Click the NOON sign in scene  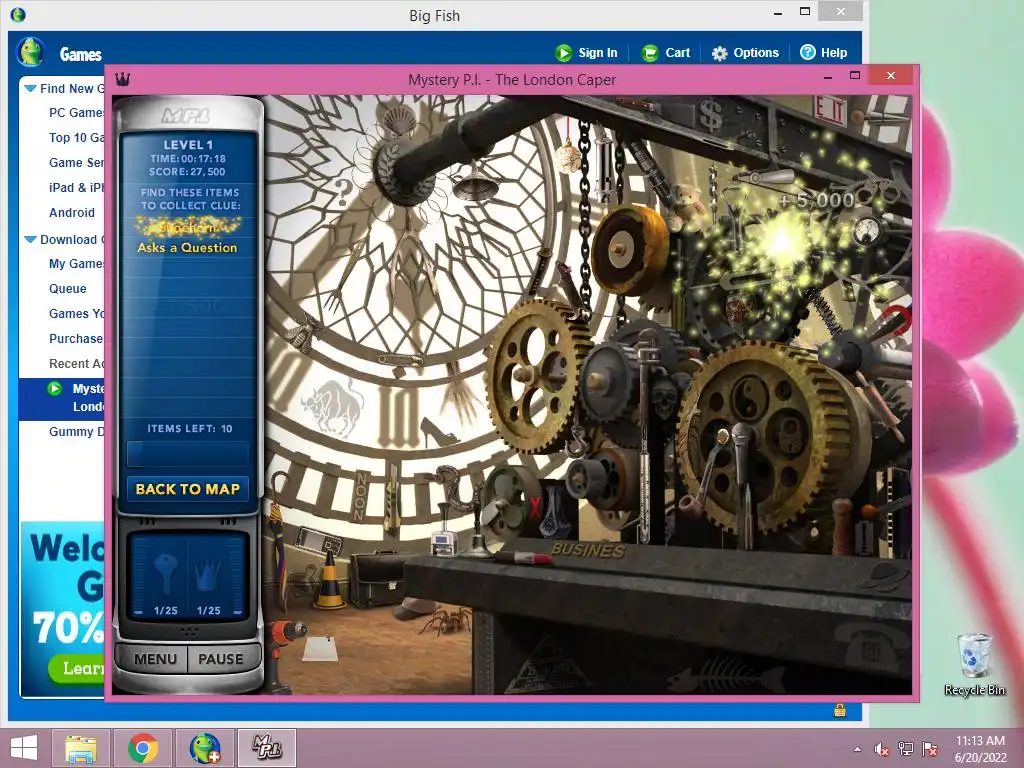coord(360,496)
